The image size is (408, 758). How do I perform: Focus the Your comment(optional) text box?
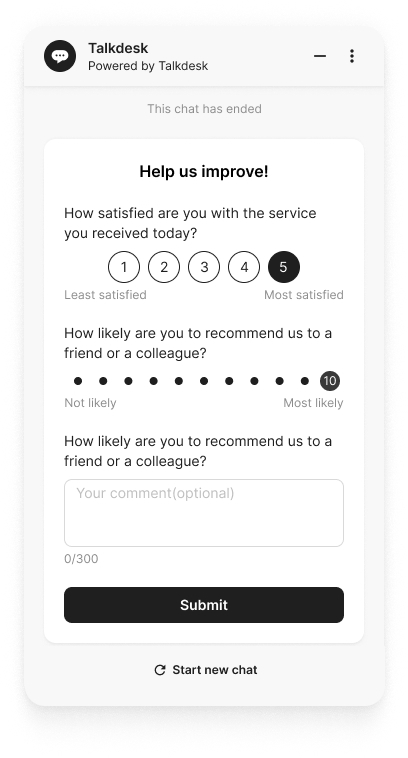tap(204, 513)
